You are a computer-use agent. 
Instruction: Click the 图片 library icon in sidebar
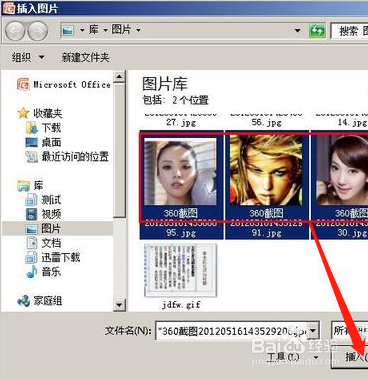pyautogui.click(x=31, y=229)
